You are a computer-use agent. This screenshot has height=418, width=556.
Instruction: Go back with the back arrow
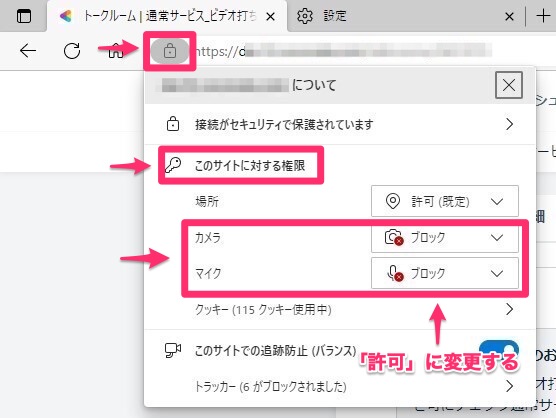28,51
